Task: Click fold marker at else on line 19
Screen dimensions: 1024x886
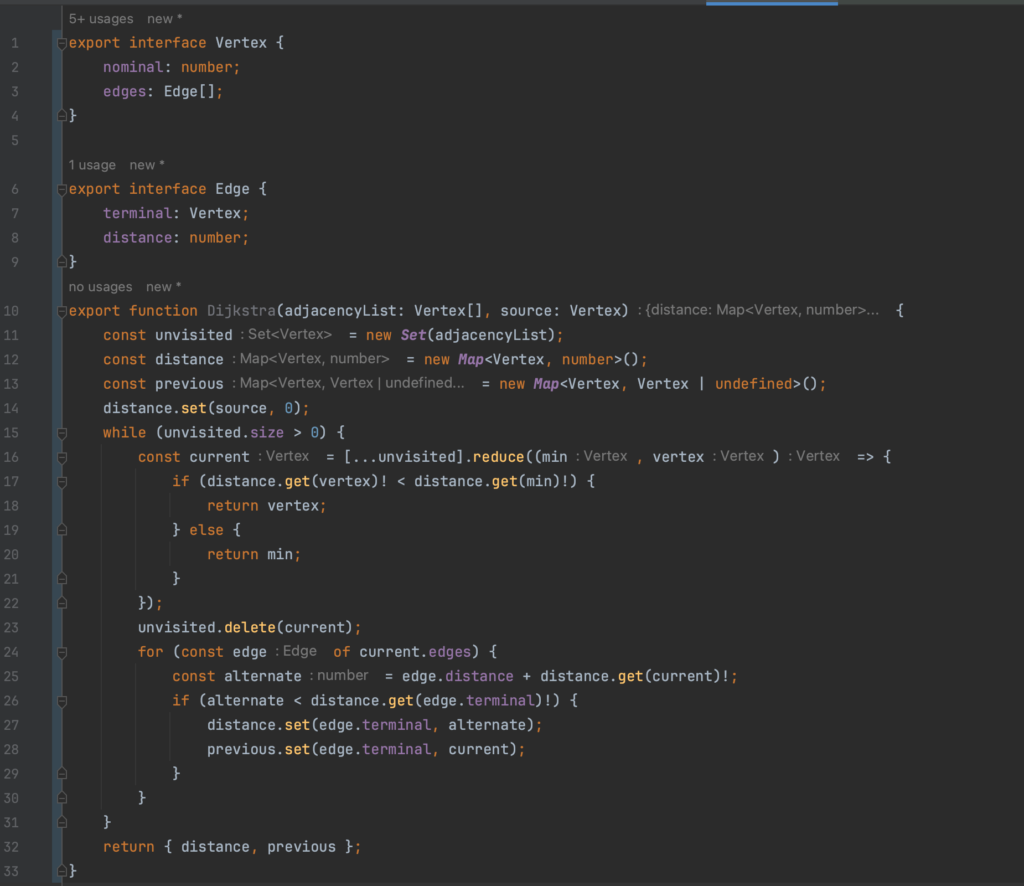Action: tap(62, 530)
